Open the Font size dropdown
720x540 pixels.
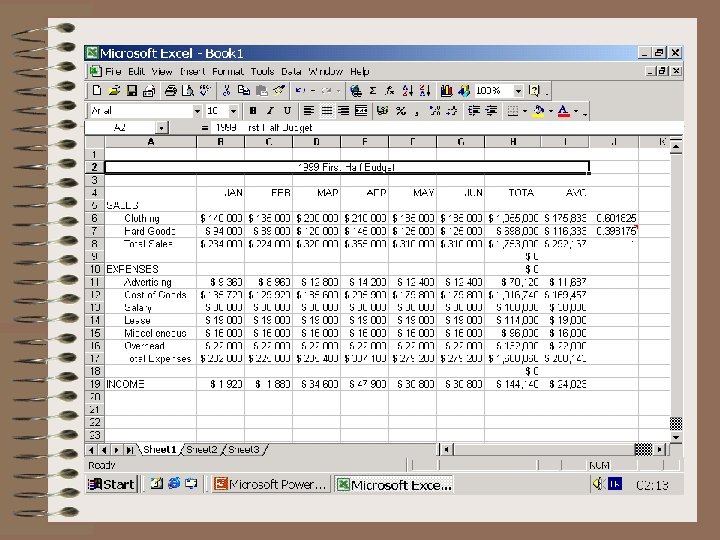233,111
